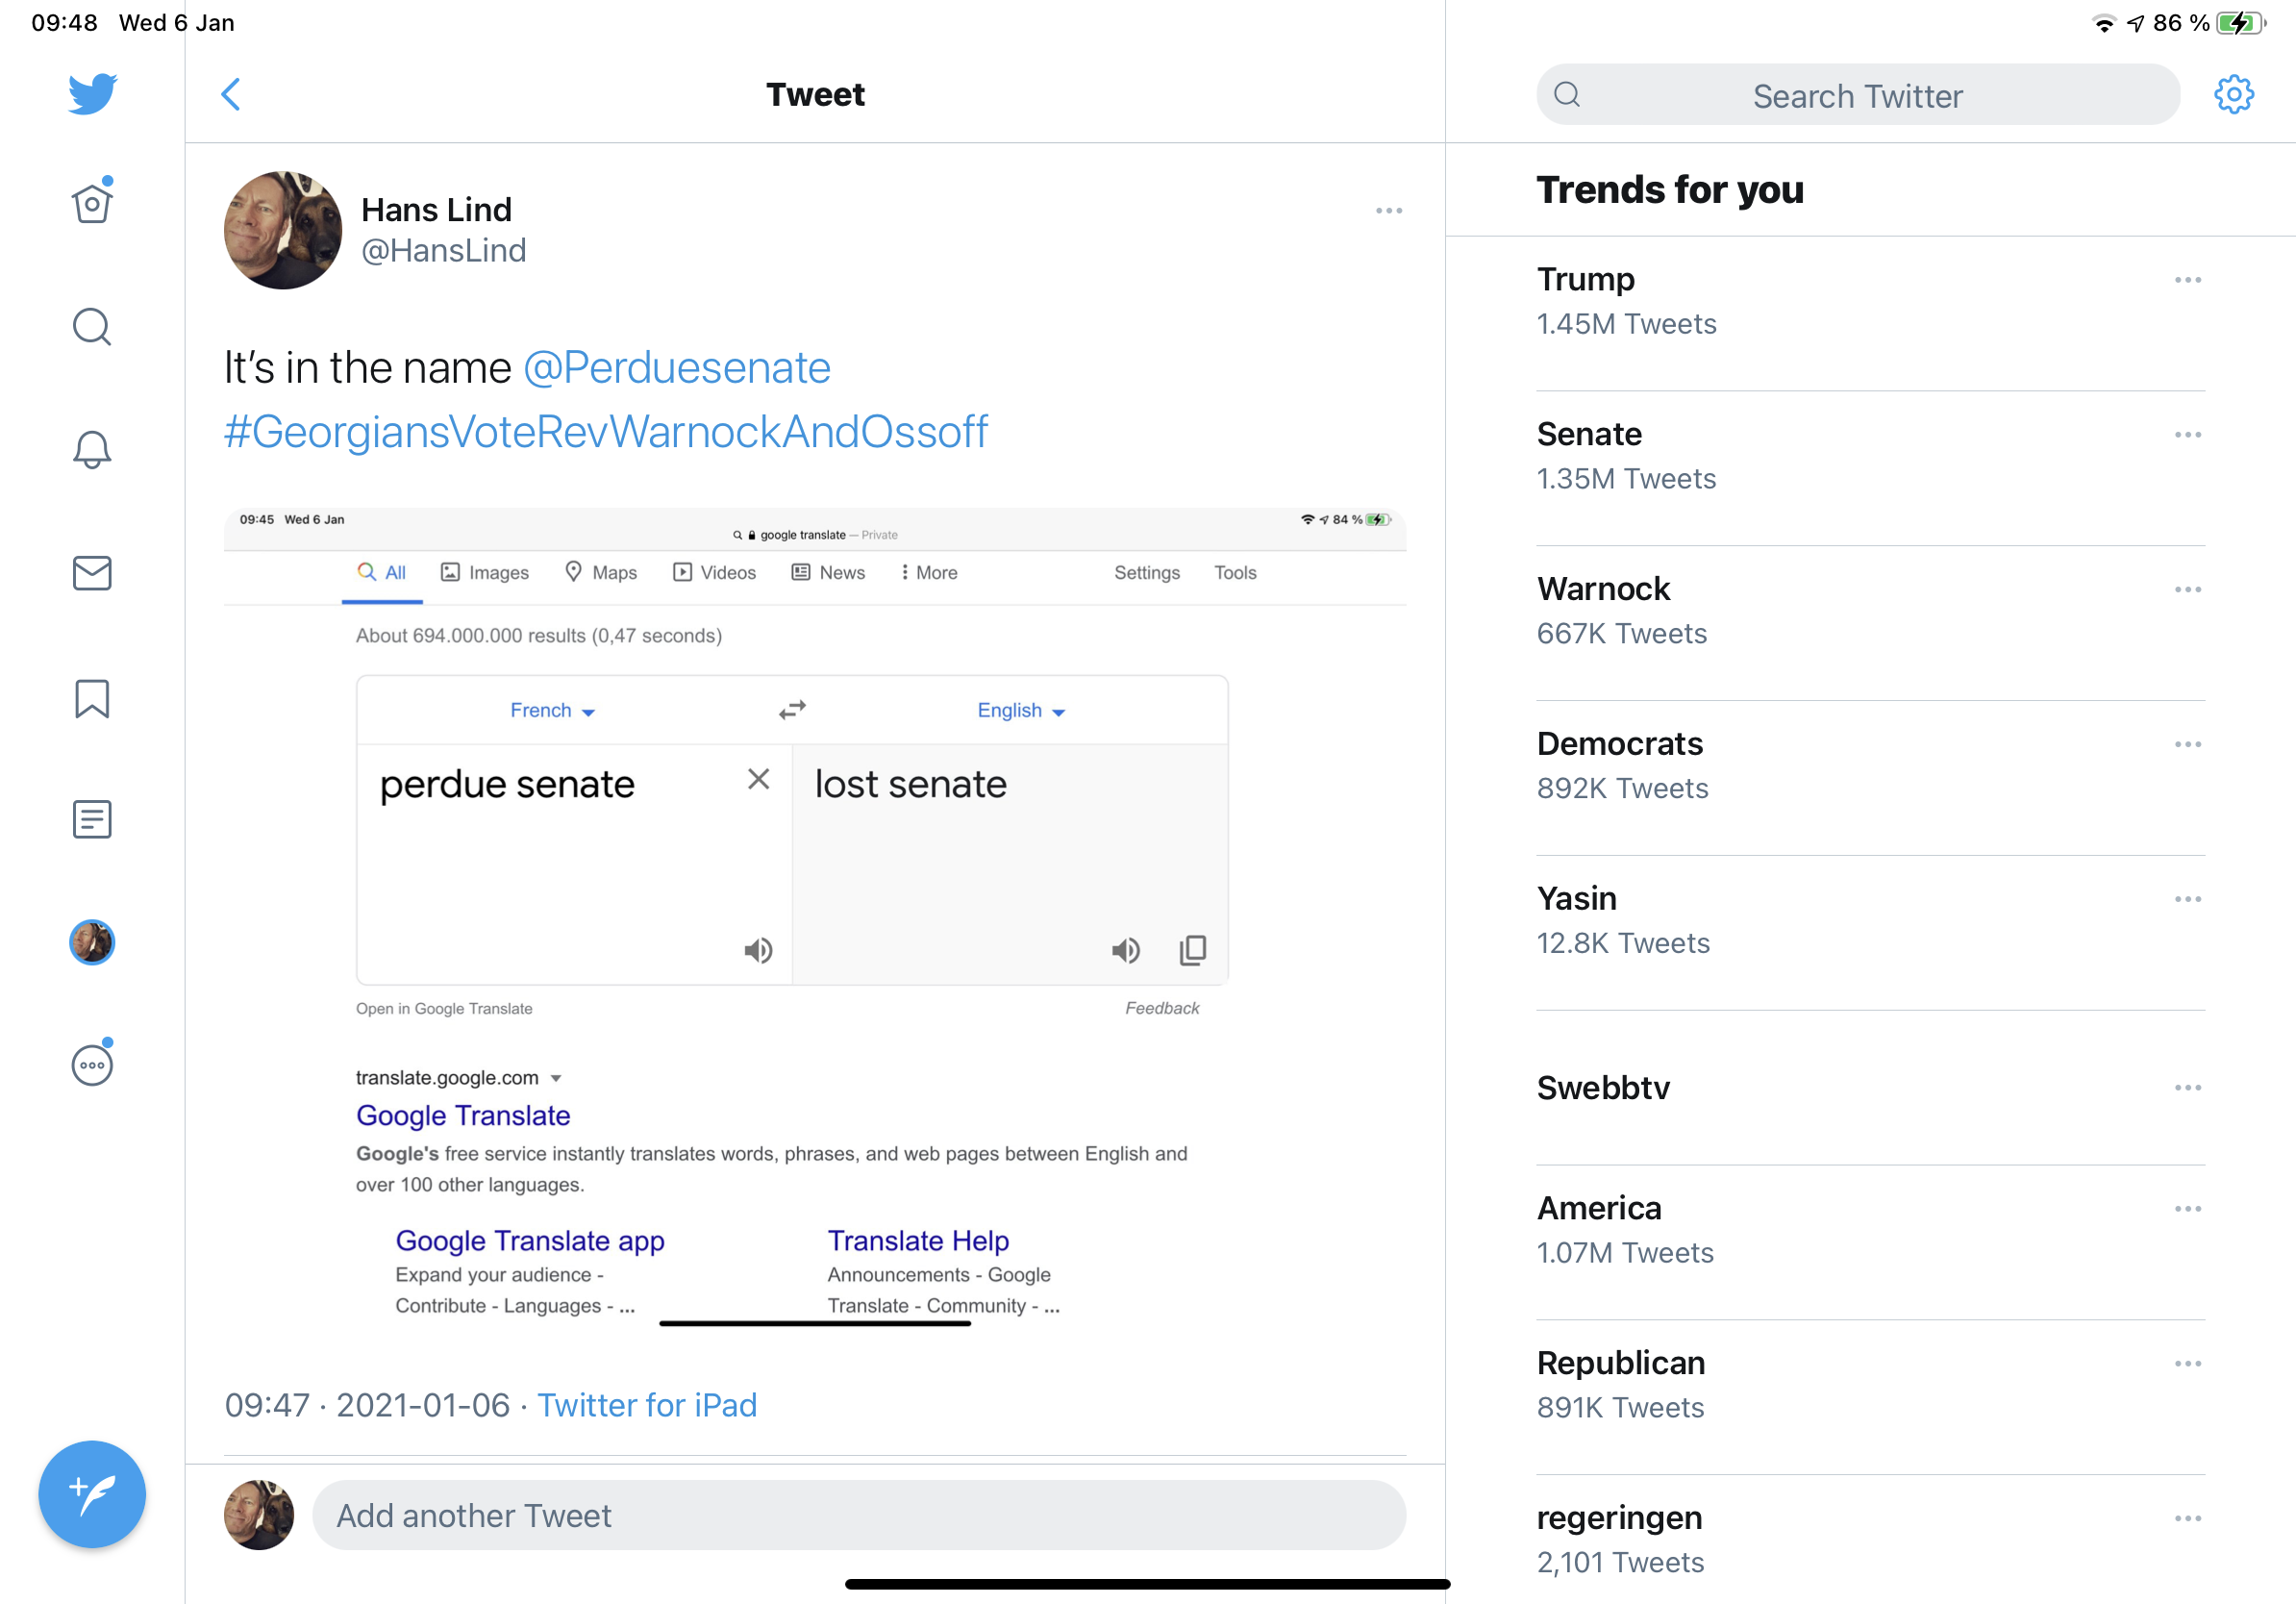The height and width of the screenshot is (1604, 2296).
Task: Click the Twitter bird logo
Action: [92, 94]
